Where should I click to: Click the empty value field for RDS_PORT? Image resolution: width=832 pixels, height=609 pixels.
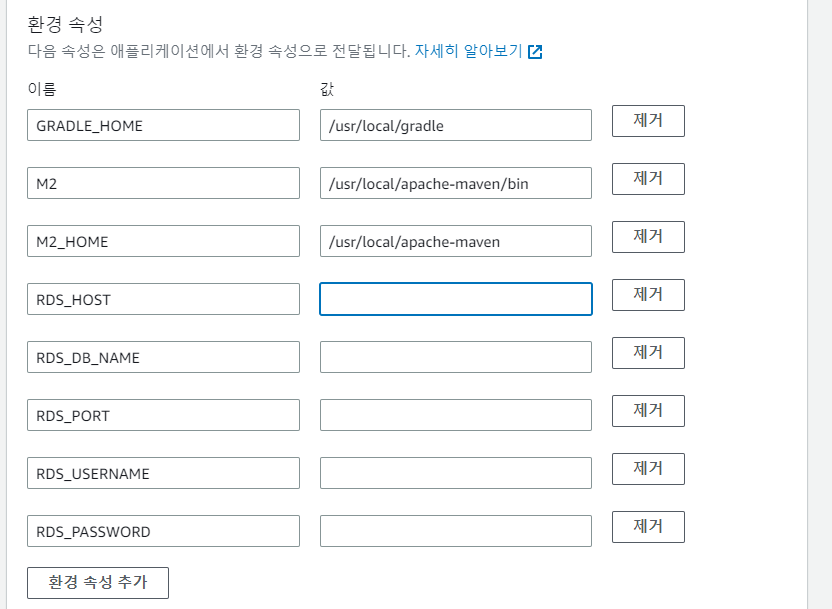coord(456,415)
